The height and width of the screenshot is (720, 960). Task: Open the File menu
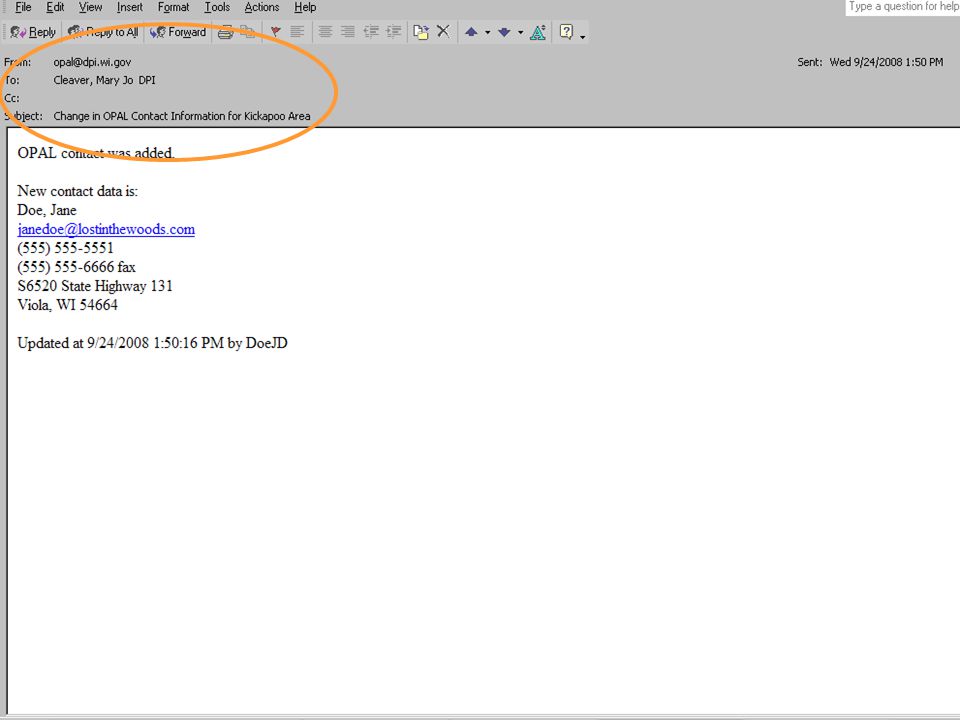pos(23,7)
